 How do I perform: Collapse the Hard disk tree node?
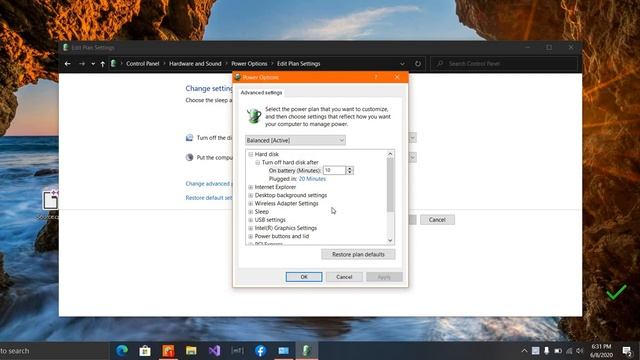251,154
